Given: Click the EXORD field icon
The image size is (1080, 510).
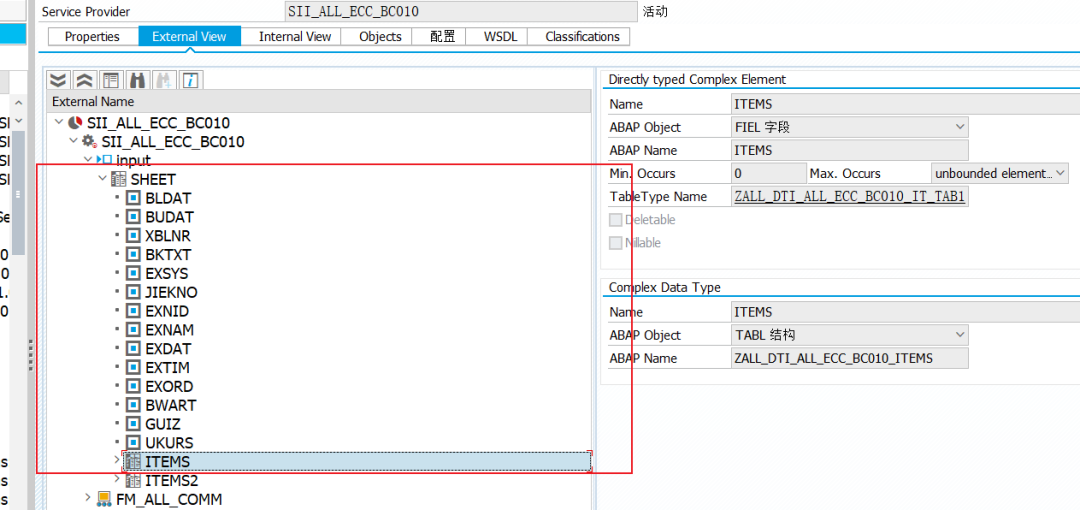Looking at the screenshot, I should click(x=133, y=387).
